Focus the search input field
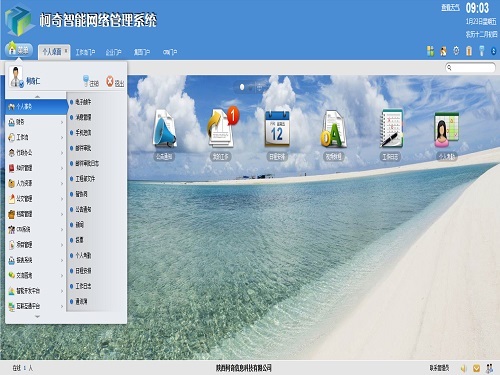 coord(471,68)
